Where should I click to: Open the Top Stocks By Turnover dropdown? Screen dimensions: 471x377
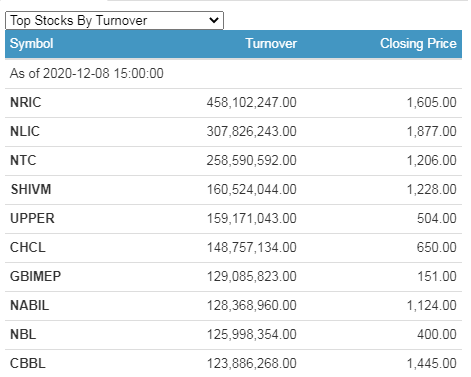pos(114,21)
